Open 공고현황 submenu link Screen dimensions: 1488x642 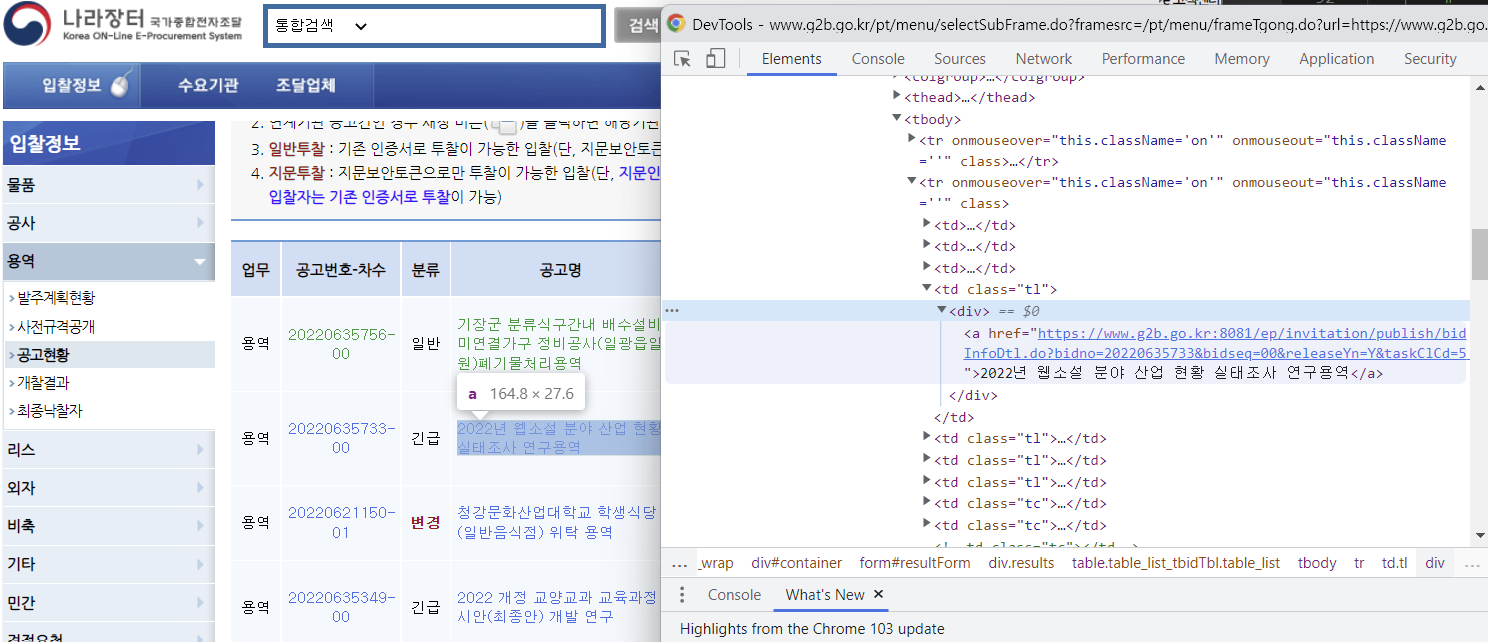click(x=44, y=355)
